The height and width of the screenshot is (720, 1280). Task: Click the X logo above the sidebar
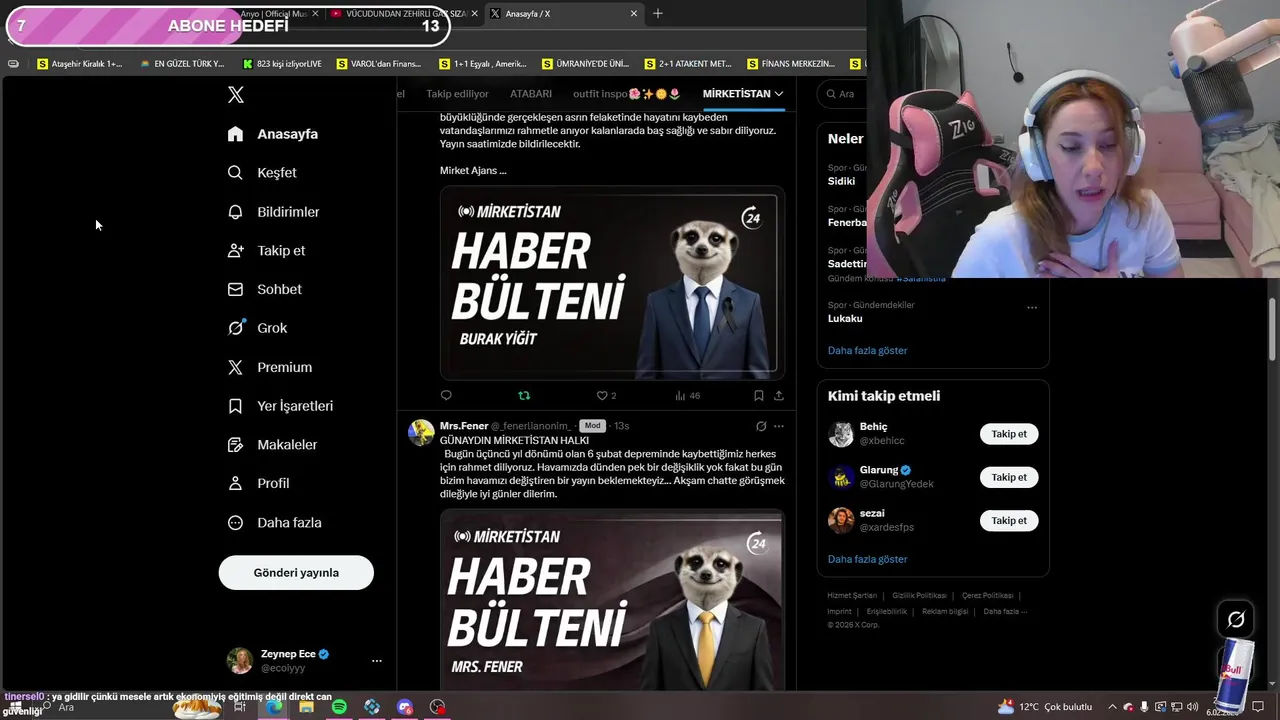235,95
